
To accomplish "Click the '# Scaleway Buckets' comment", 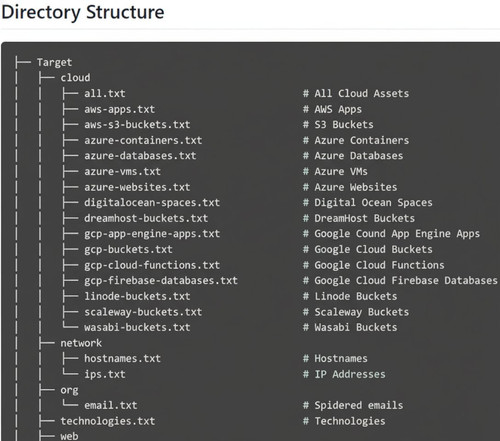I will [x=356, y=312].
